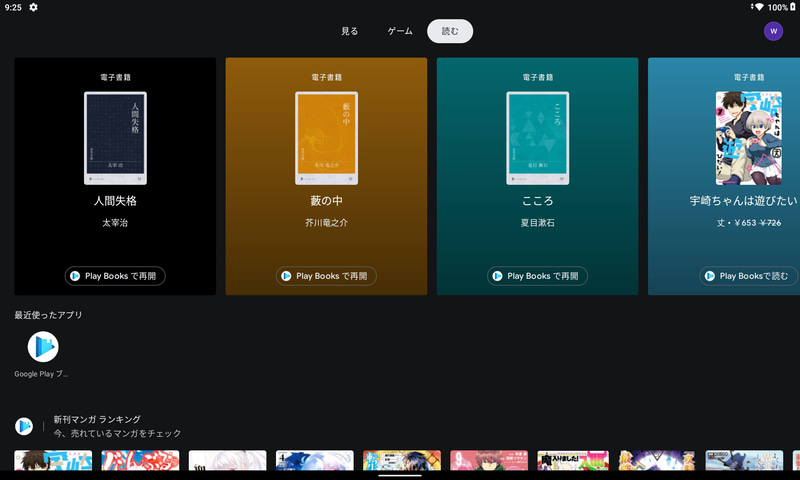
Task: Open the seventh manga ranking thumbnail
Action: (x=573, y=460)
